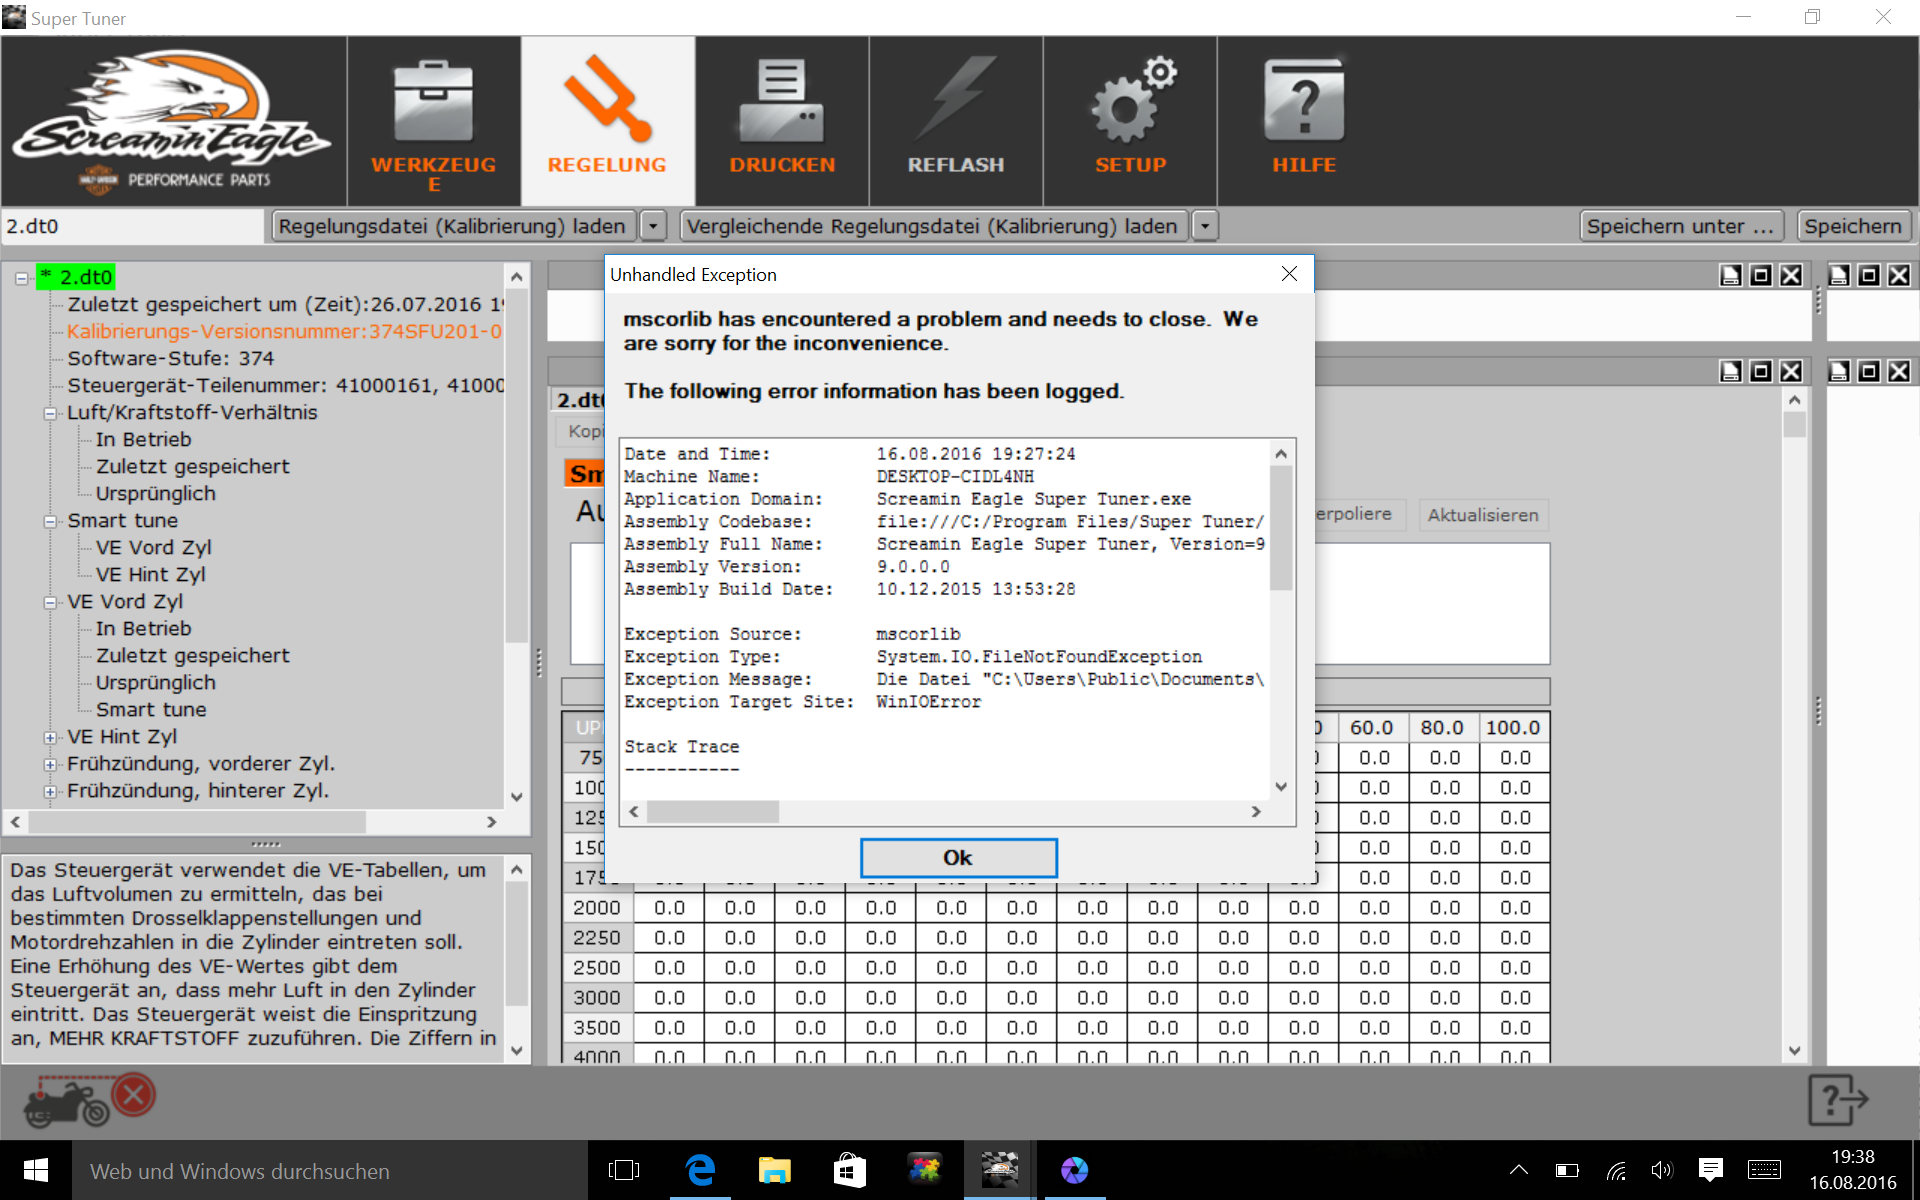Open the SETUP gears section

click(x=1130, y=122)
